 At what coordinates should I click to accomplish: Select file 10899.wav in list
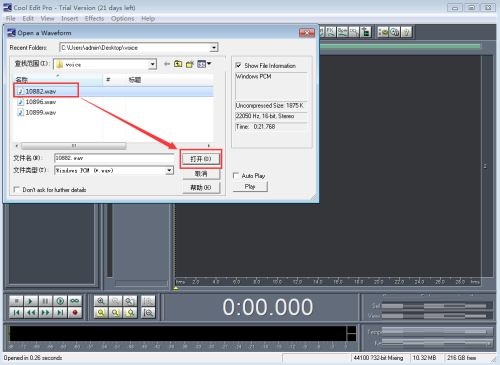tap(113, 113)
